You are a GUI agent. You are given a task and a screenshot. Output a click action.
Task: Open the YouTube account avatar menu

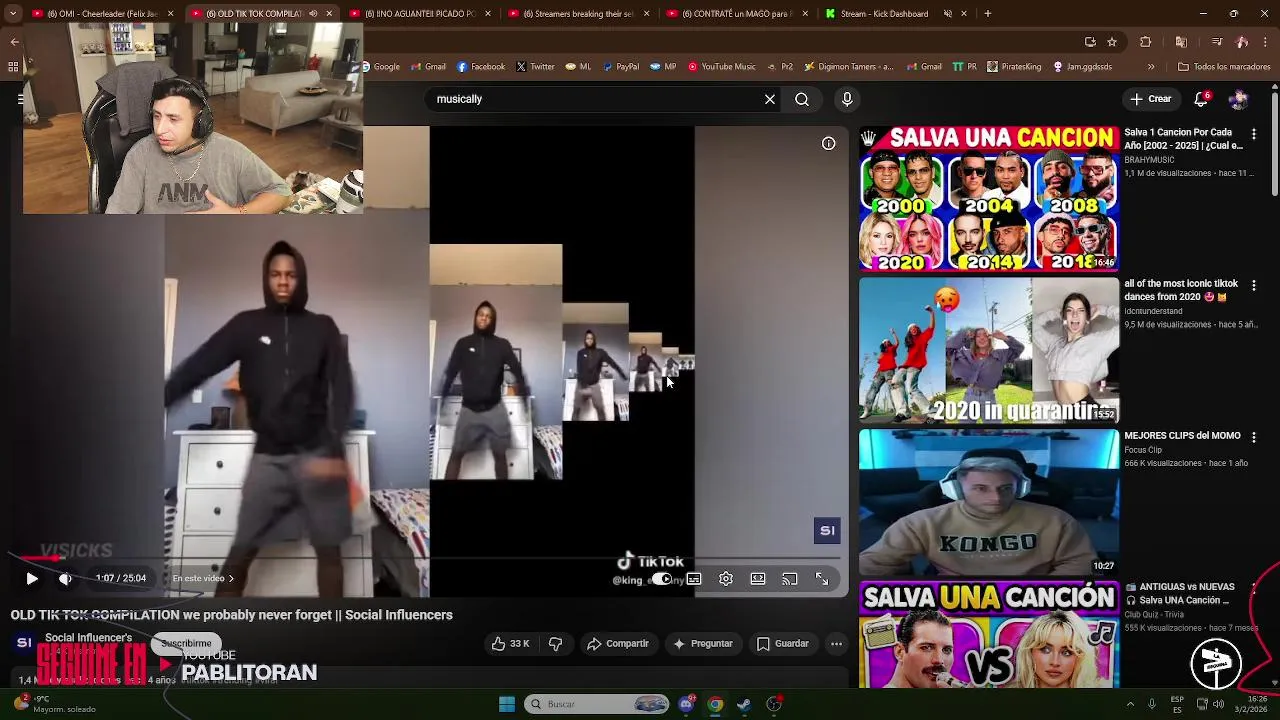pyautogui.click(x=1239, y=99)
